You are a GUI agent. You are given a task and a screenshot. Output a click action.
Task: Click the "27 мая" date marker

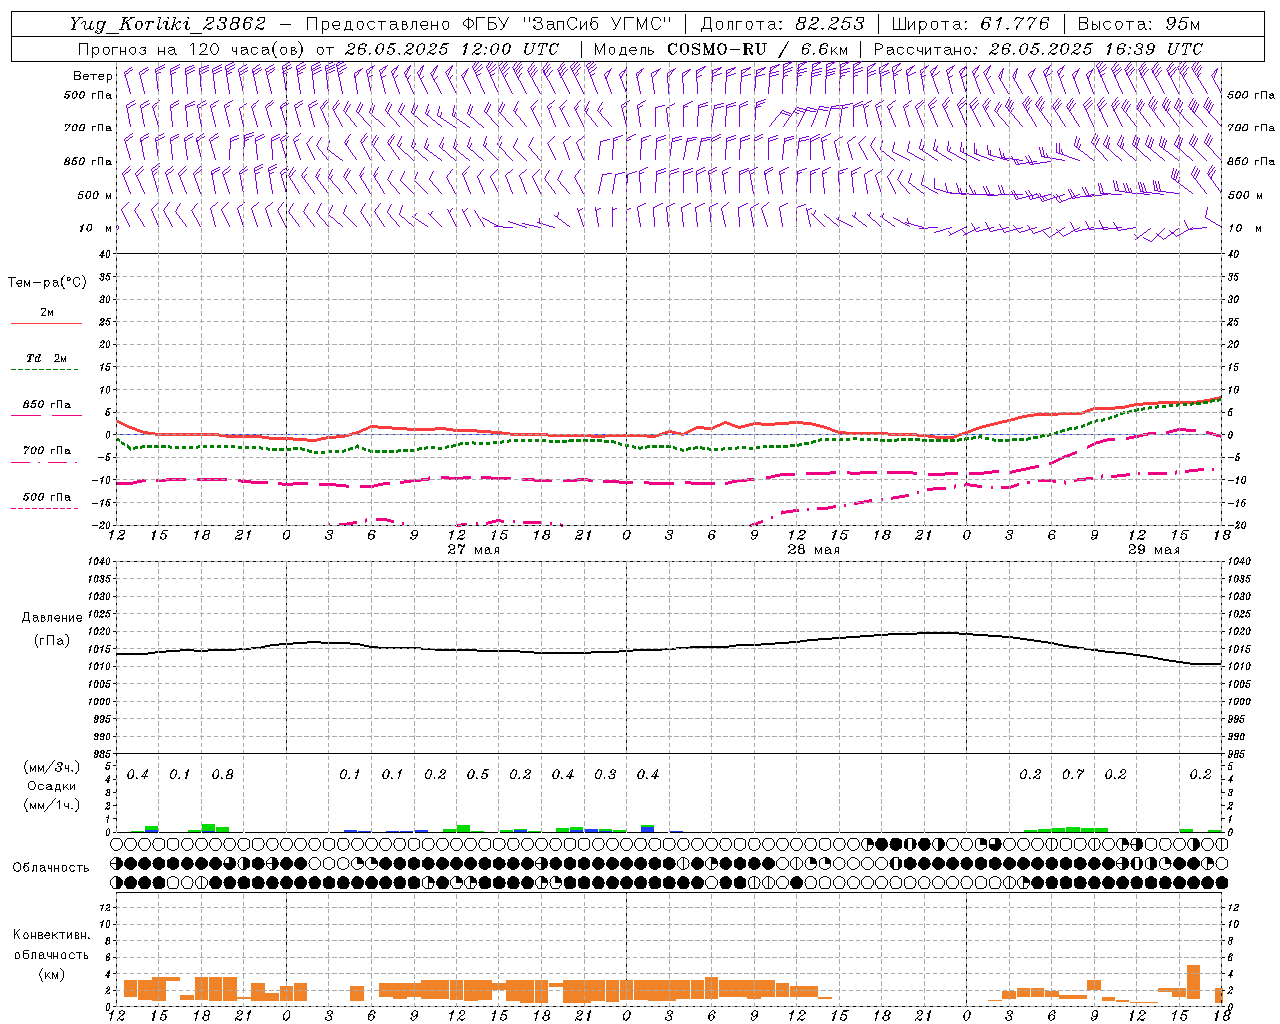474,550
